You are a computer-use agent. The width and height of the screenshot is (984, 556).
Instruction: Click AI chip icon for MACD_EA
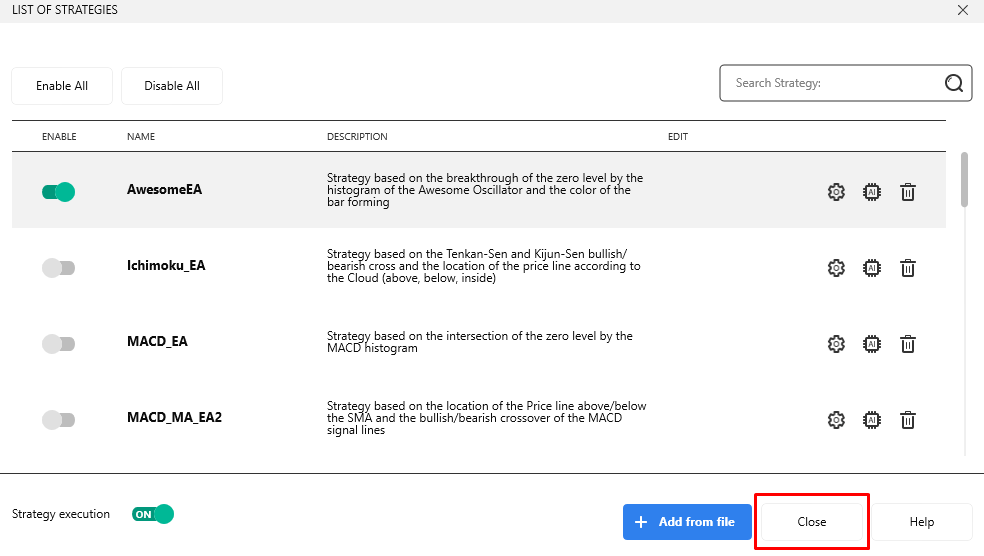coord(872,344)
